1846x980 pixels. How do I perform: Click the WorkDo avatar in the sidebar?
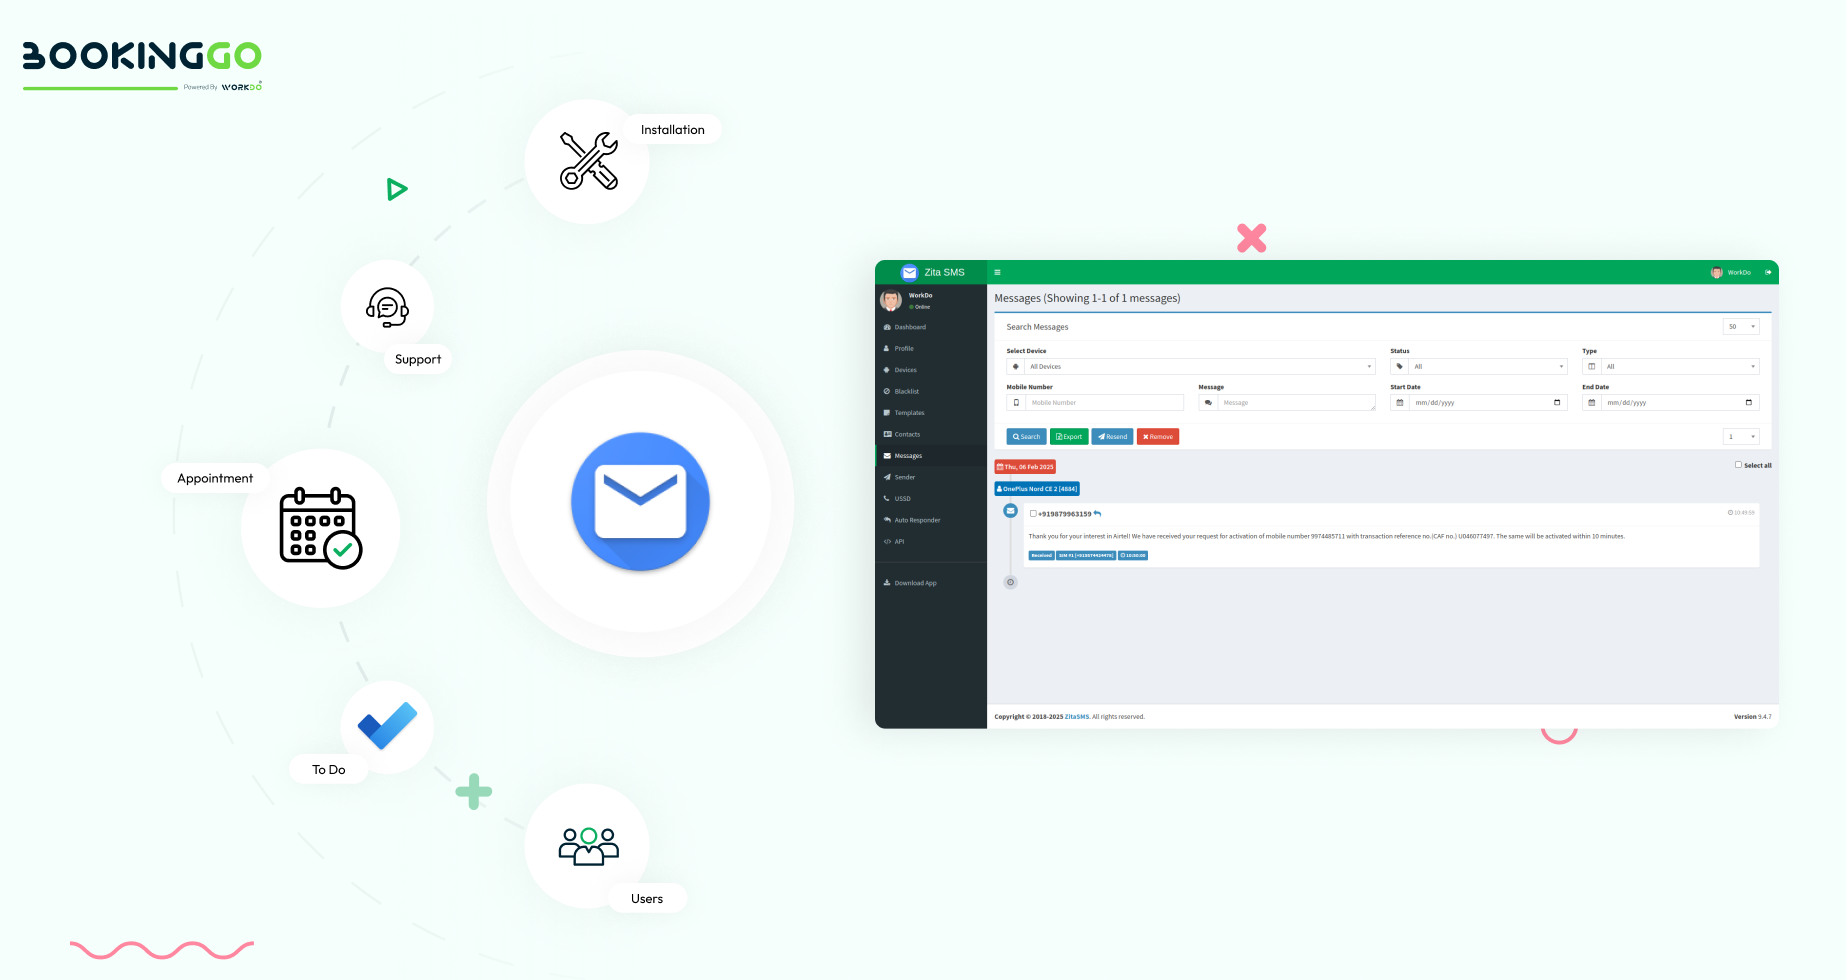click(891, 300)
